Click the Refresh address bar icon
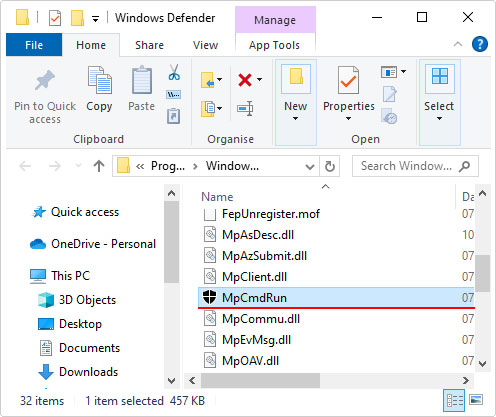The width and height of the screenshot is (496, 417). (330, 166)
